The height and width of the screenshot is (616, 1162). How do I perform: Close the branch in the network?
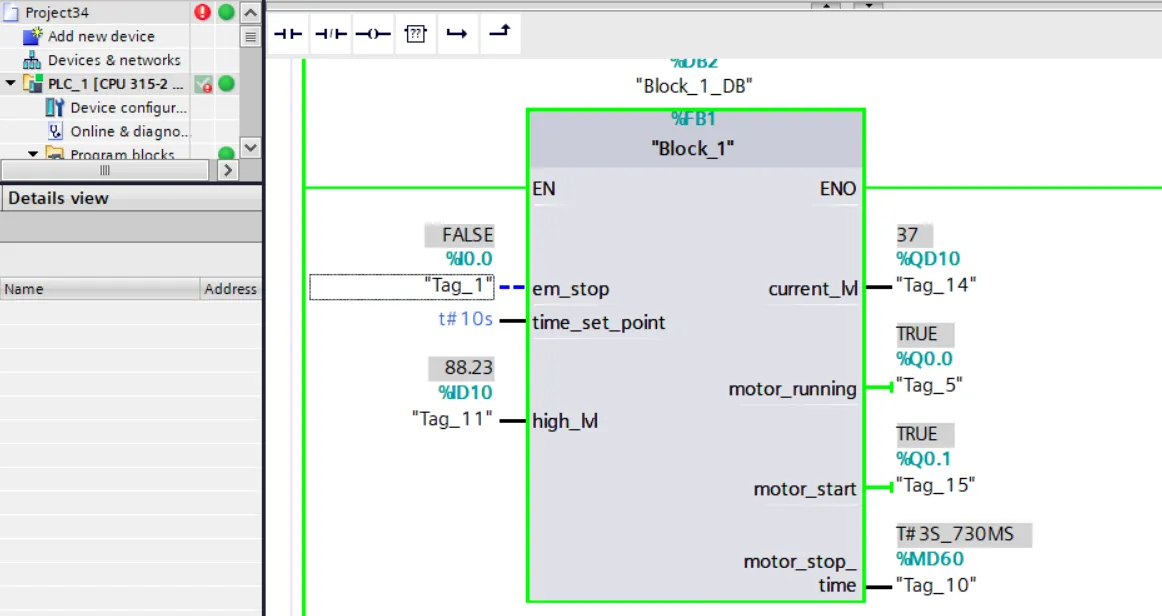tap(500, 34)
